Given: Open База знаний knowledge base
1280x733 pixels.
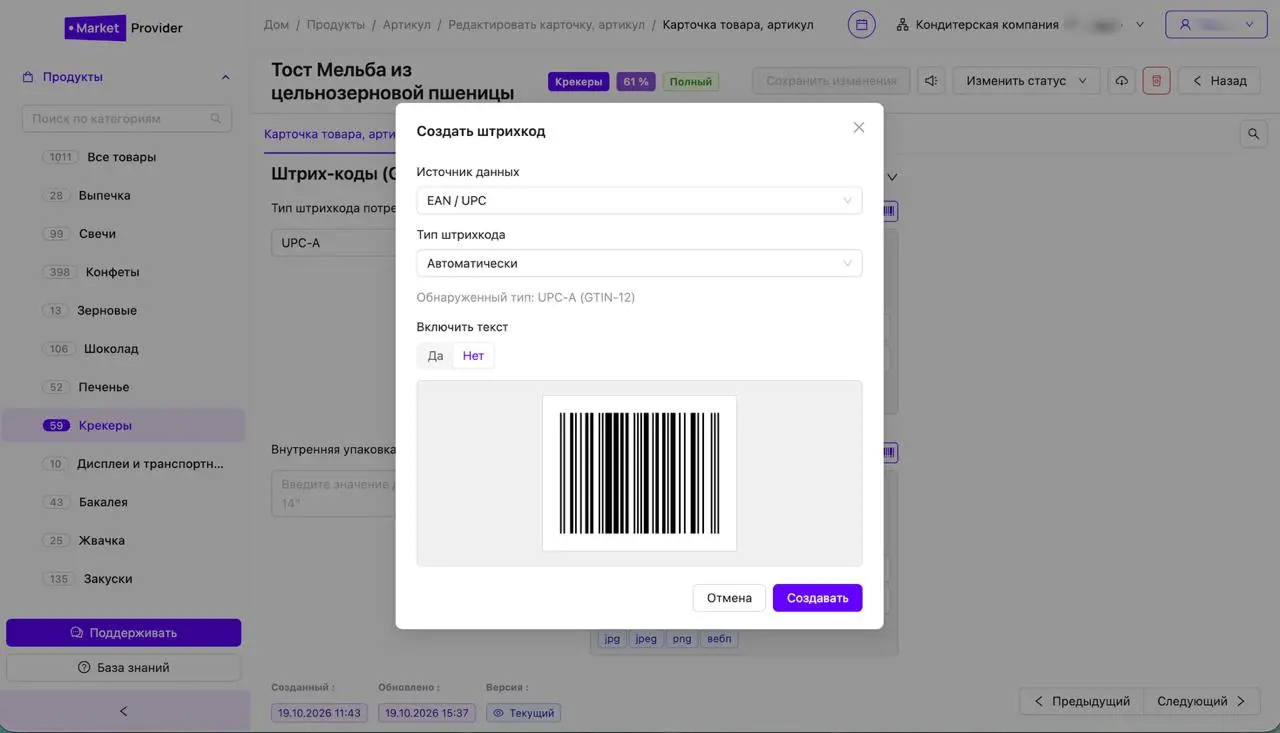Looking at the screenshot, I should 123,667.
